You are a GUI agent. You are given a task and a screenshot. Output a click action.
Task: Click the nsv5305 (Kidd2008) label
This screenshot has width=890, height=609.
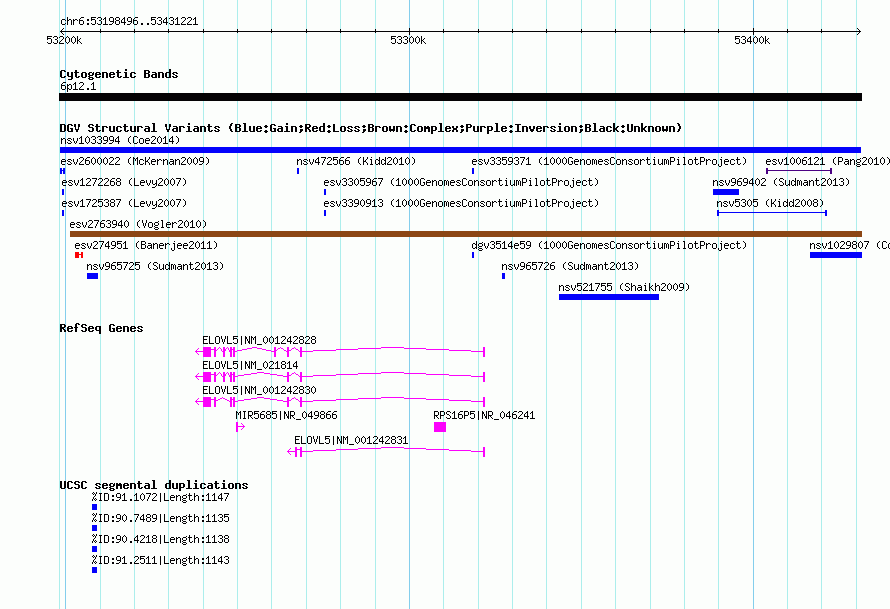tap(770, 203)
